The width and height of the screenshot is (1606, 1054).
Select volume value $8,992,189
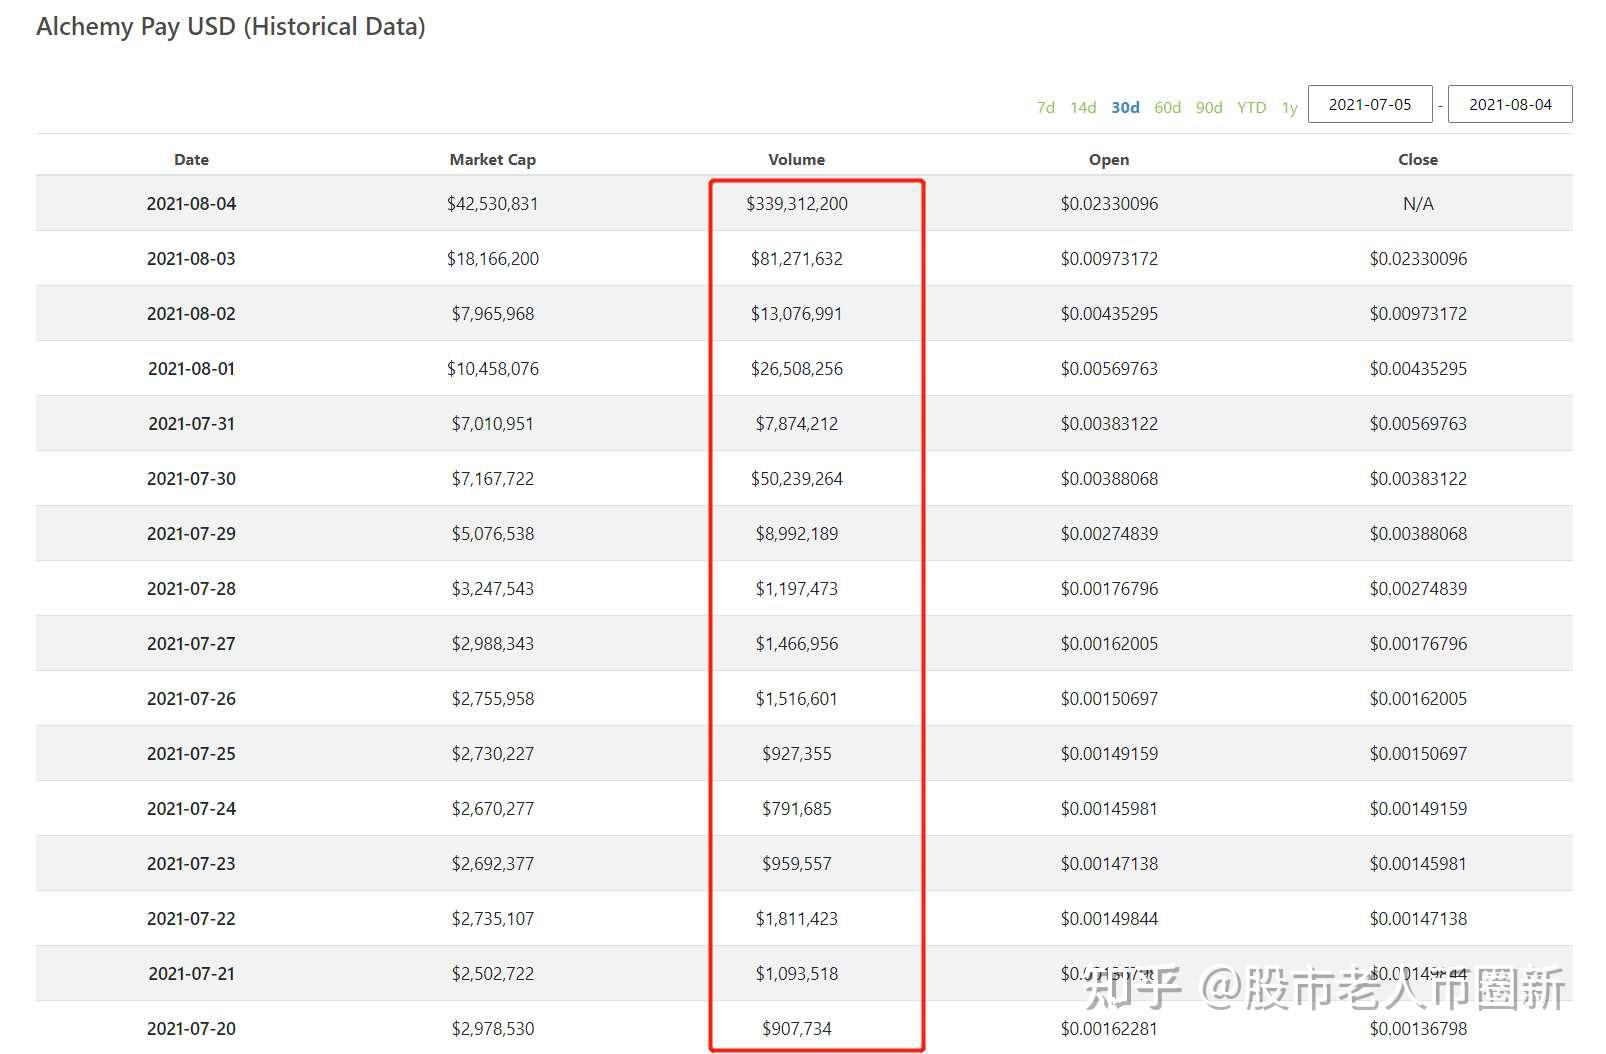[x=796, y=534]
